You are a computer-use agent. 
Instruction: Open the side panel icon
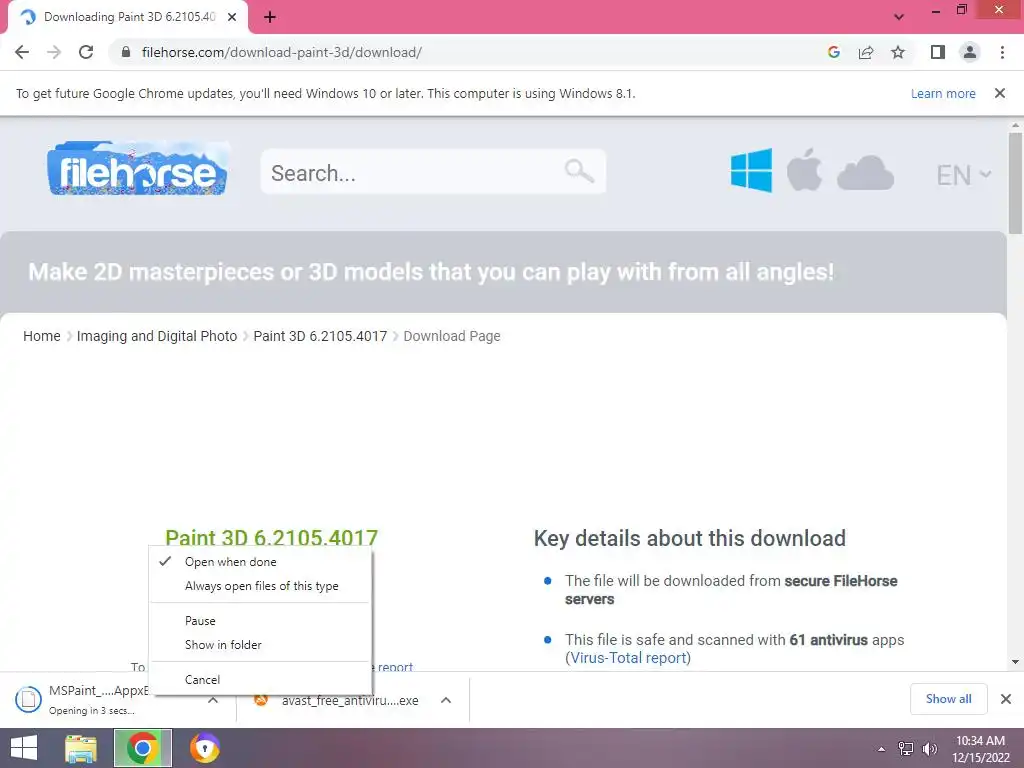click(938, 52)
